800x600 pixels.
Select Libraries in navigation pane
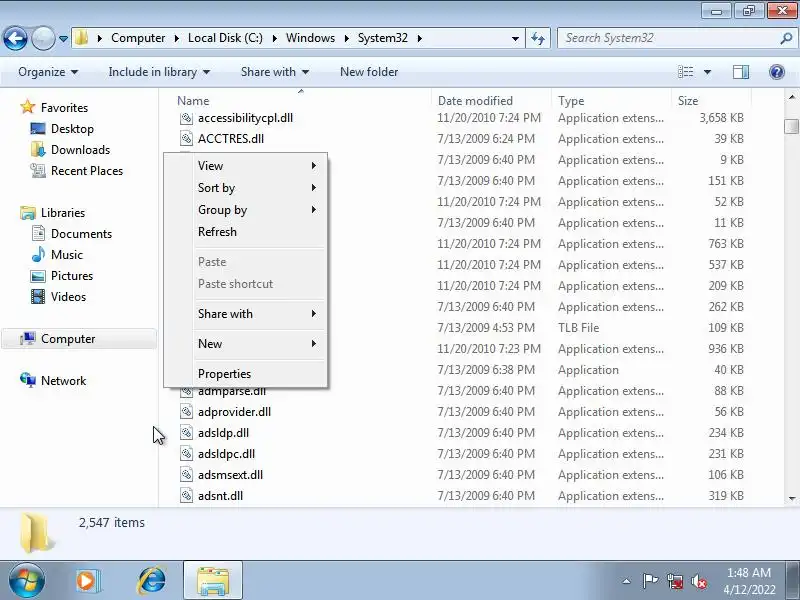(63, 213)
